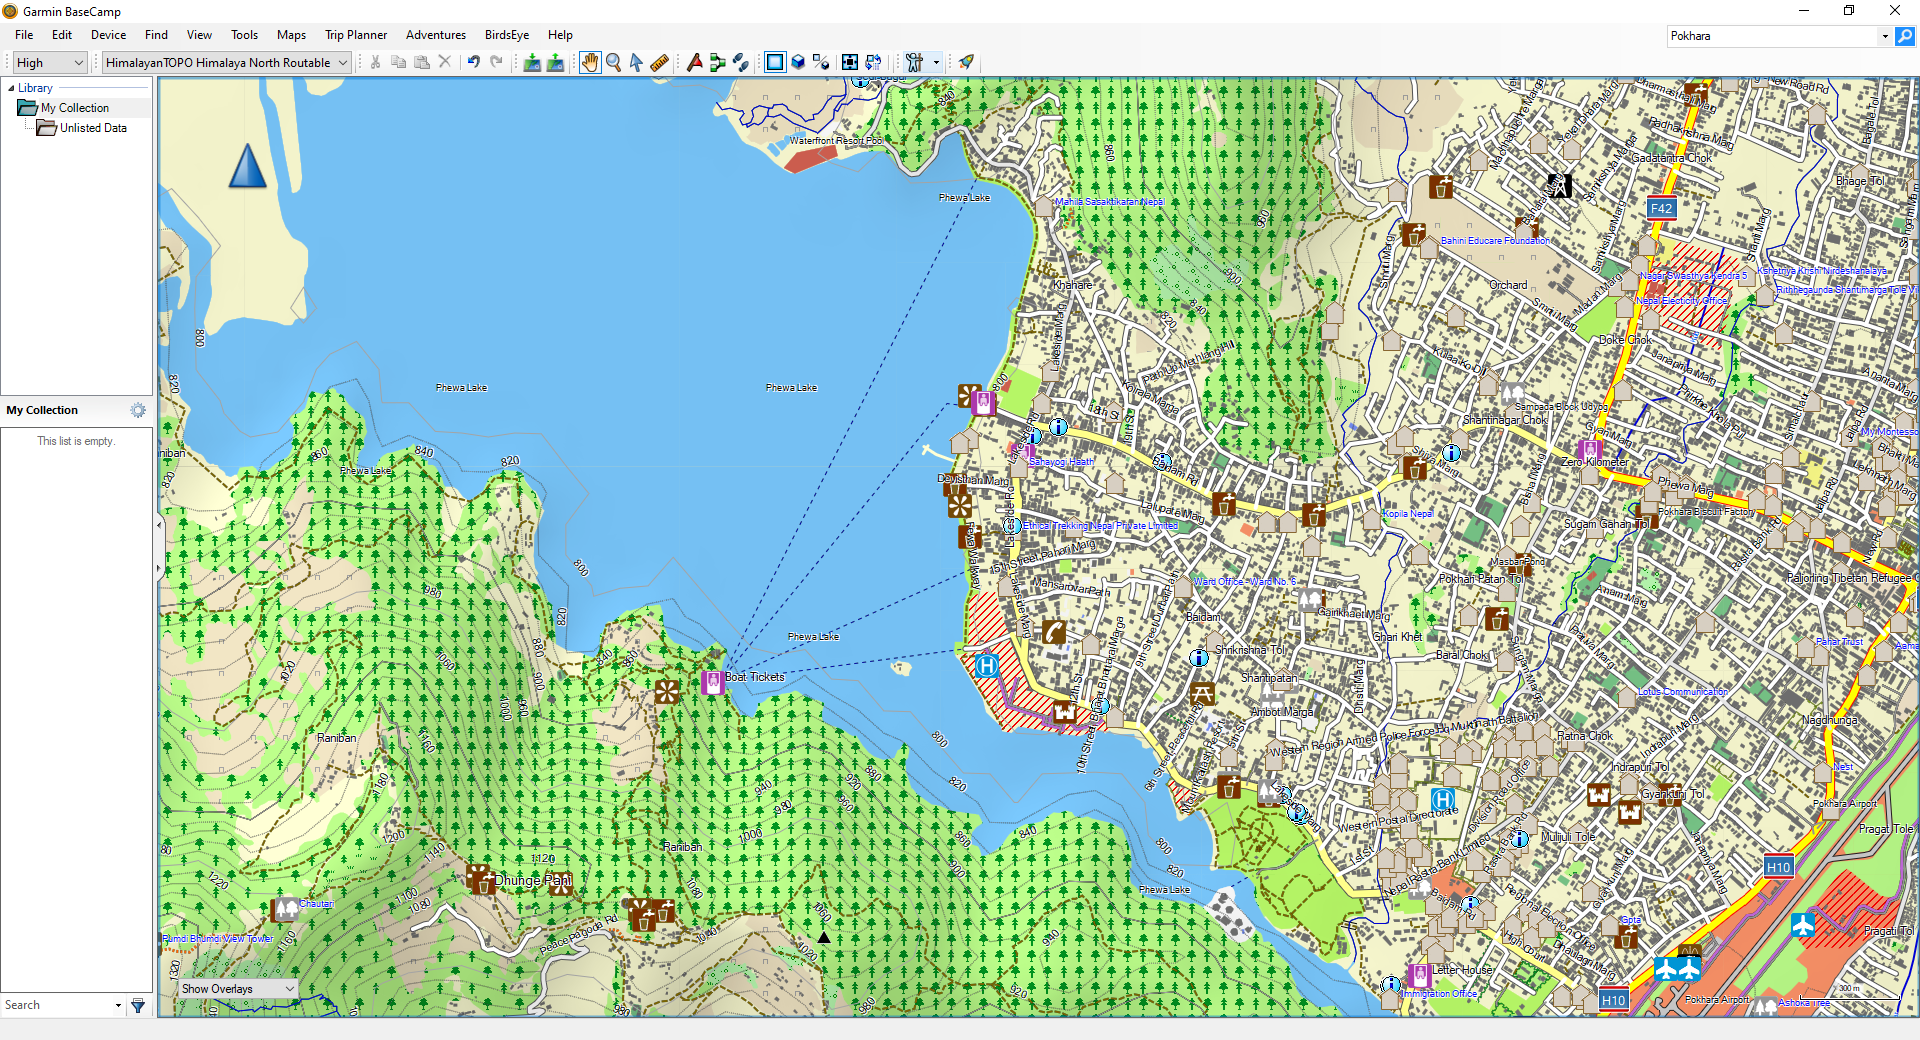
Task: Select the Hand pan tool
Action: point(590,62)
